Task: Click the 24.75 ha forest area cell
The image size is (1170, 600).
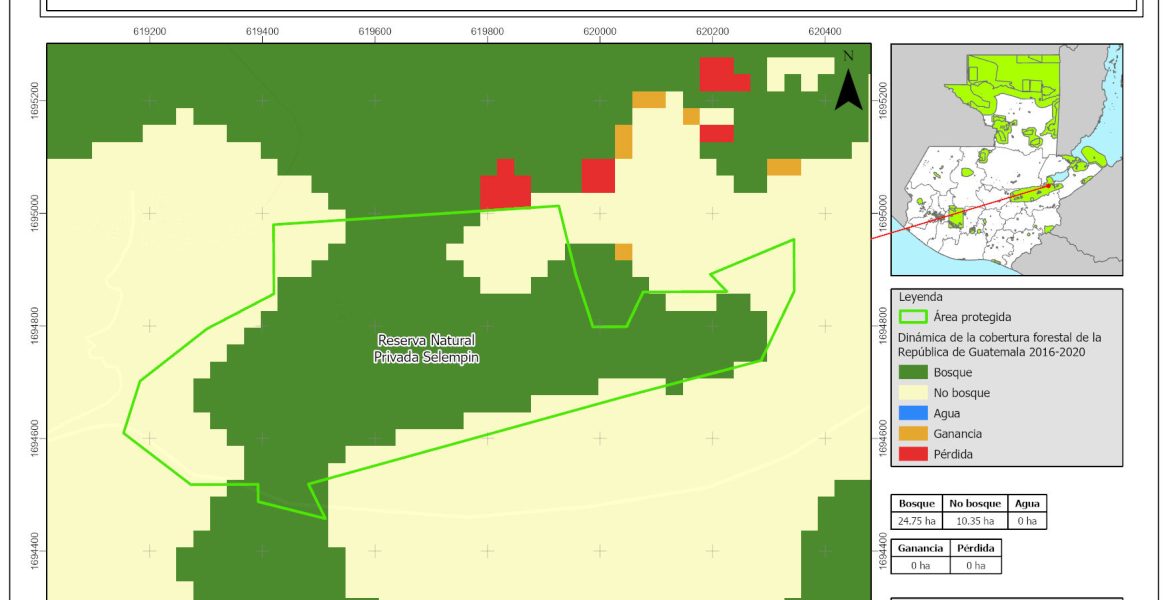Action: [x=918, y=521]
